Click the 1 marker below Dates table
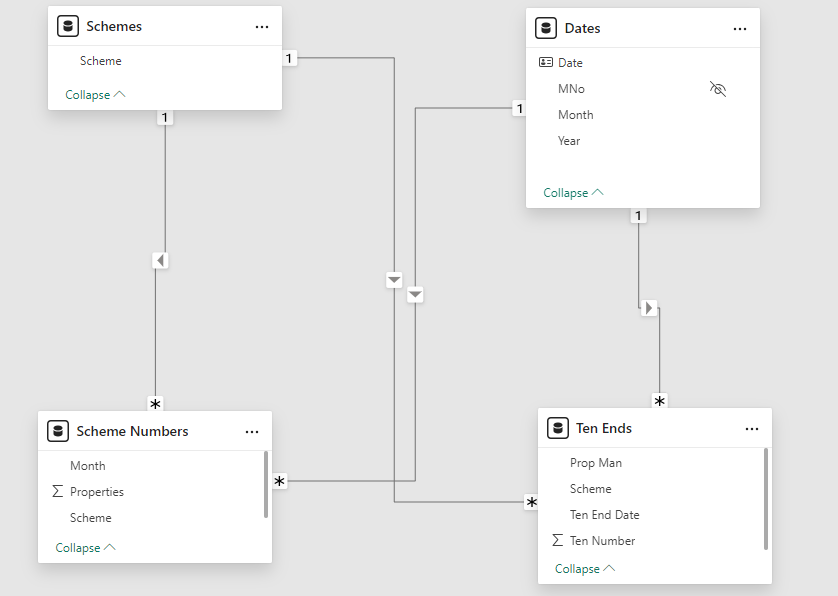Screen dimensions: 838x596 (x=638, y=216)
